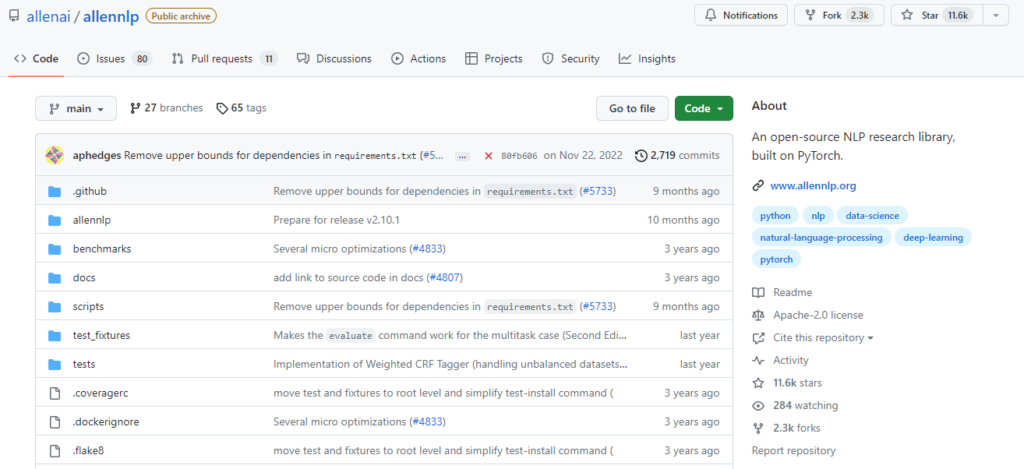Click the Report repository link

tap(793, 451)
